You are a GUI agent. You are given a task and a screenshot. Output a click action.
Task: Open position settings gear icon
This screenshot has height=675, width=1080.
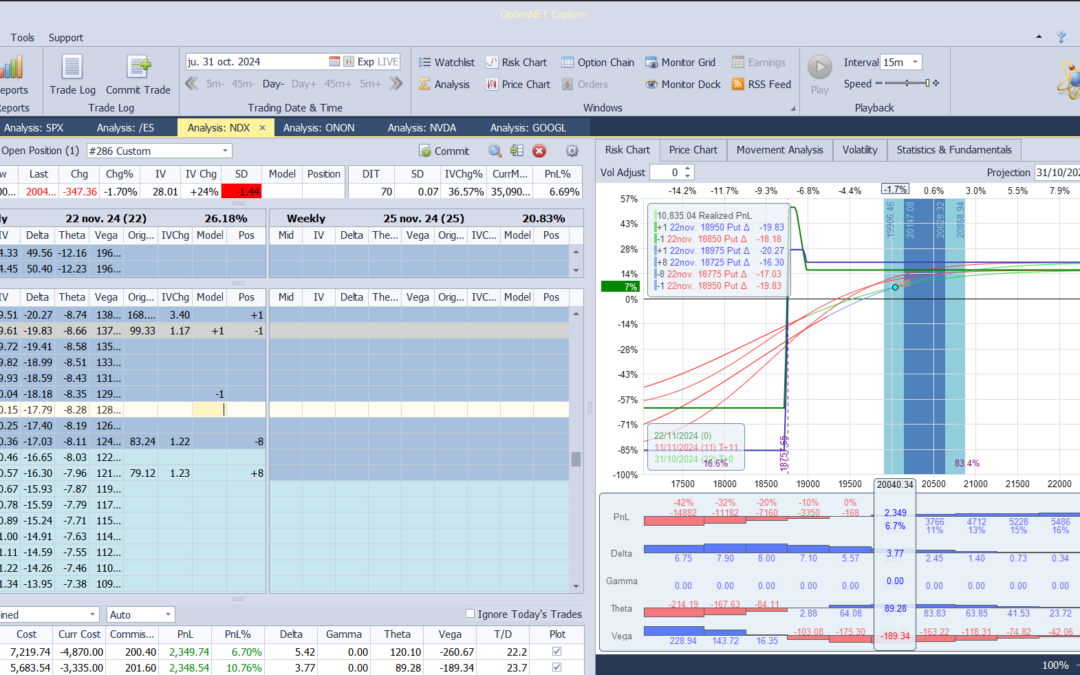[x=572, y=151]
